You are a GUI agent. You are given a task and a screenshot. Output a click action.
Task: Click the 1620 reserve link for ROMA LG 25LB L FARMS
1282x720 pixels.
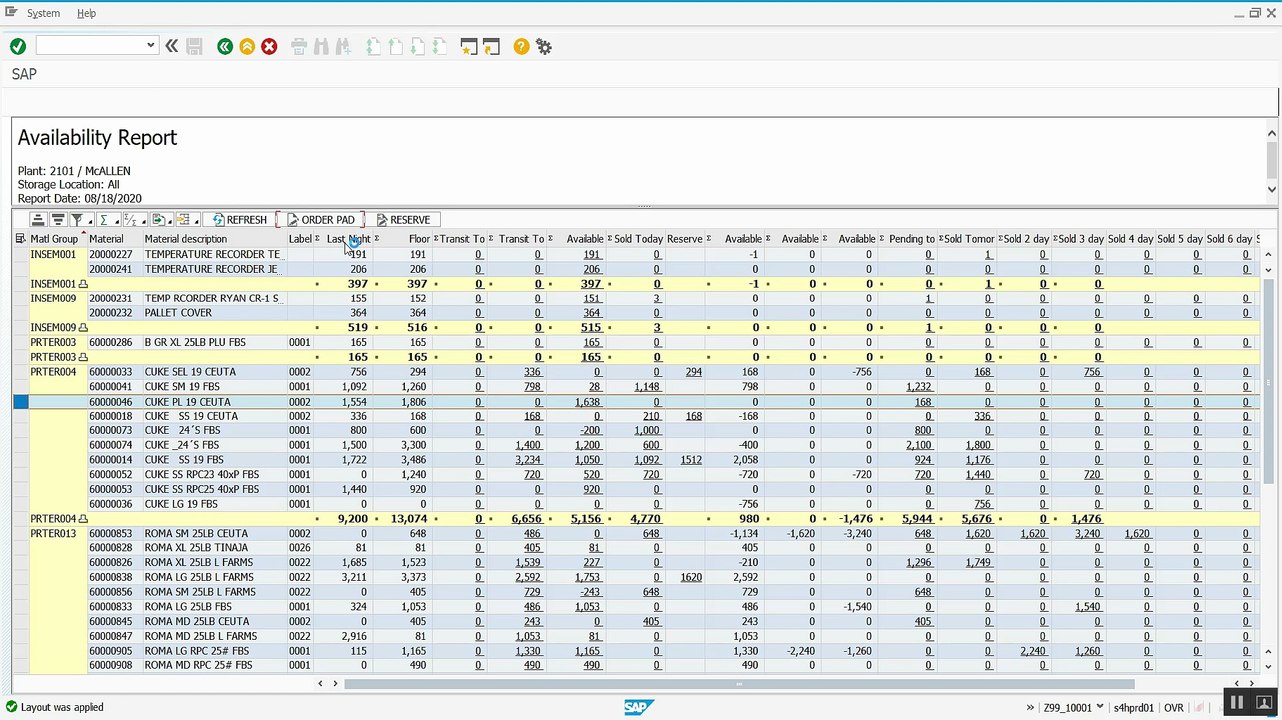[690, 577]
